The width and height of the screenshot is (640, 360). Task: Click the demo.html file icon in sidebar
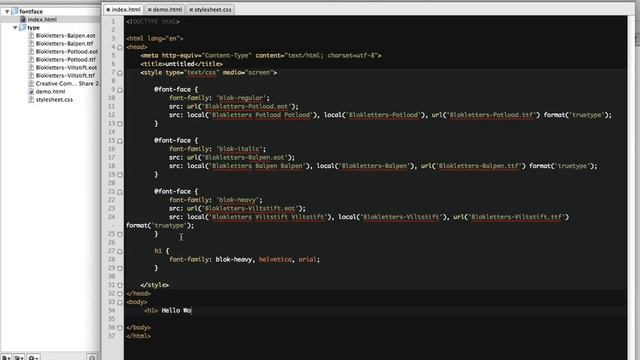(x=31, y=91)
